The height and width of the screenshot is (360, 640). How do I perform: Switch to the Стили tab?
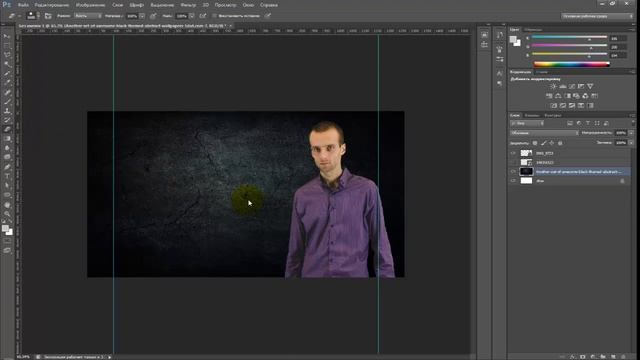click(x=542, y=72)
